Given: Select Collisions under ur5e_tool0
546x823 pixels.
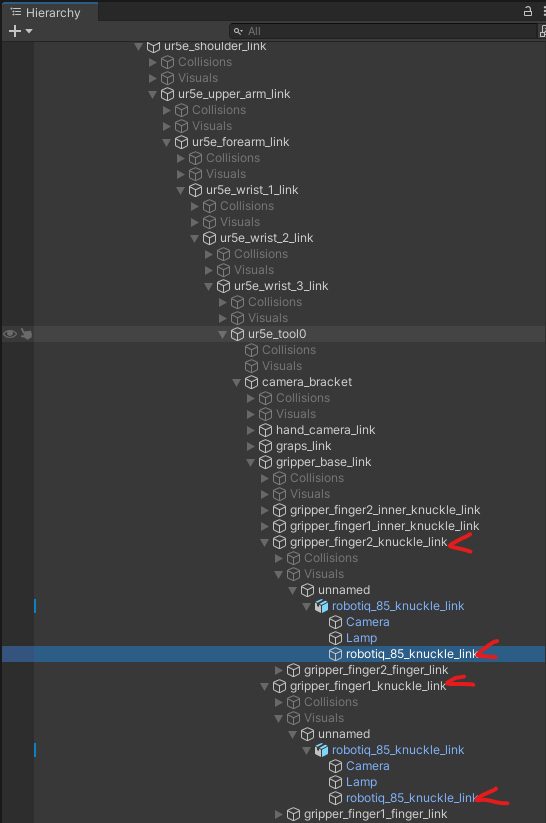Looking at the screenshot, I should tap(289, 350).
